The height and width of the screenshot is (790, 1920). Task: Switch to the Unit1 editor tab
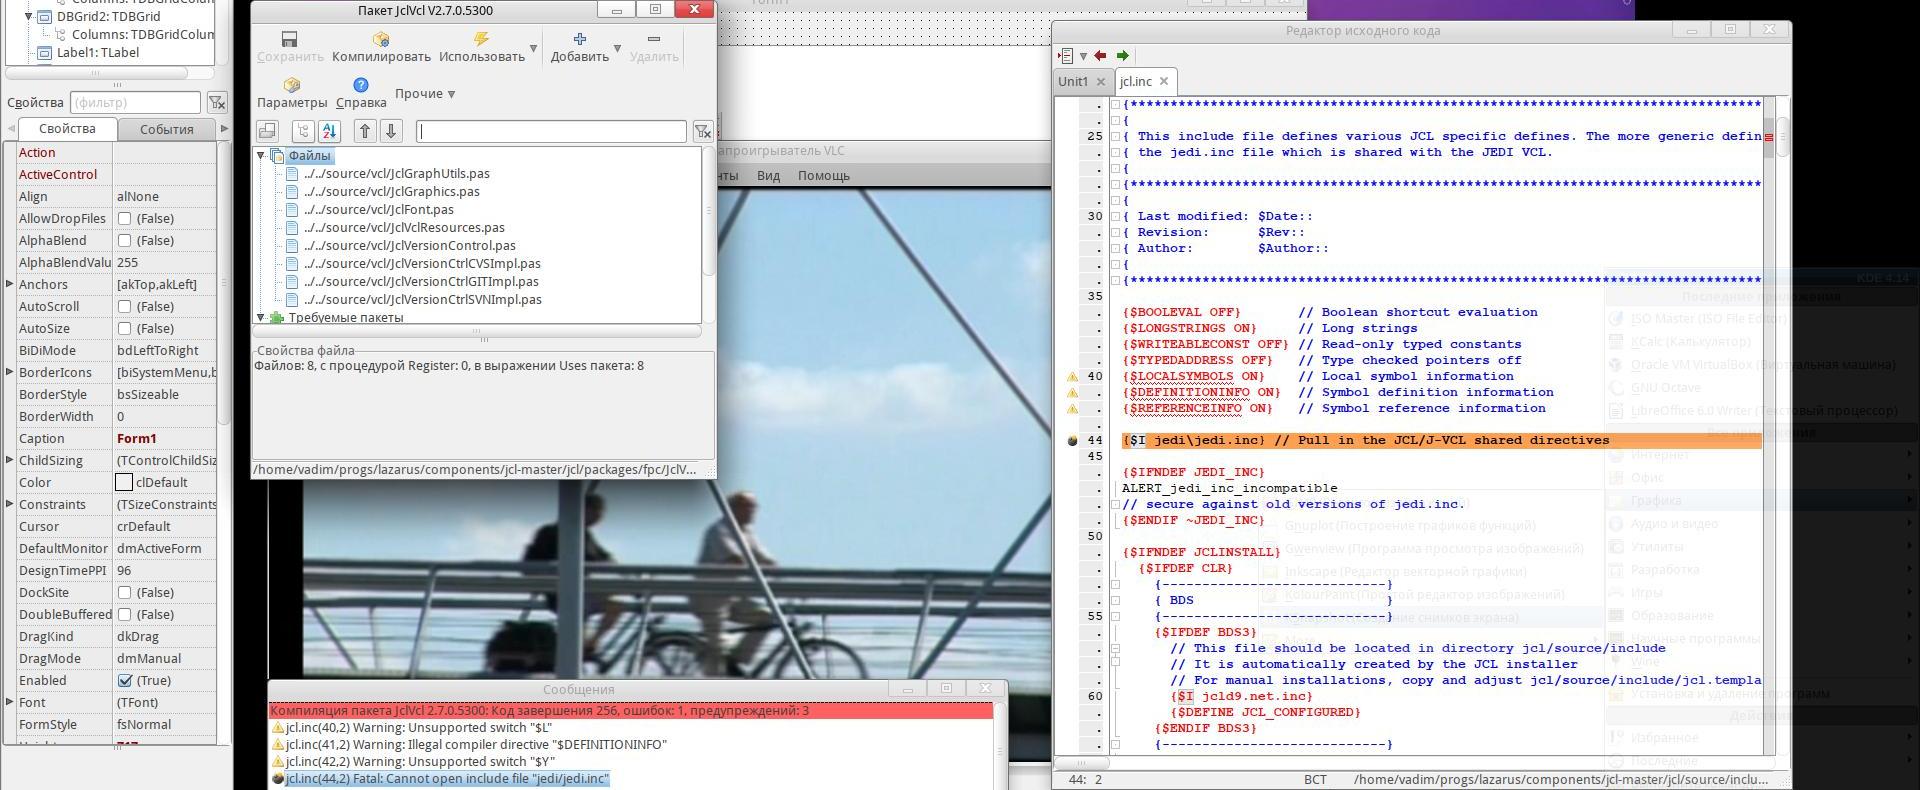(1073, 82)
